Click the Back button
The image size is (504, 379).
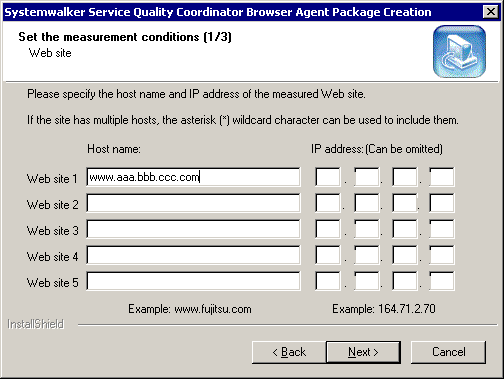tap(289, 352)
